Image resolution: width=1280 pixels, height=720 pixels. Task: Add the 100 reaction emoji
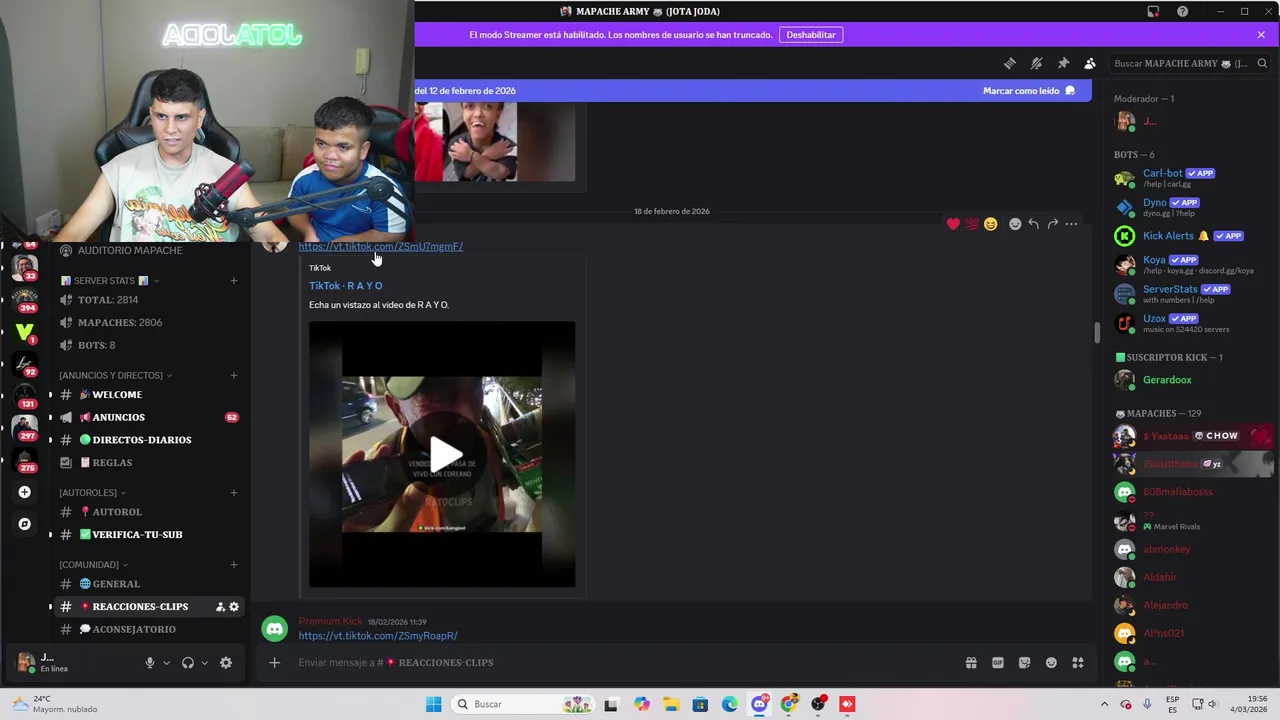coord(972,224)
